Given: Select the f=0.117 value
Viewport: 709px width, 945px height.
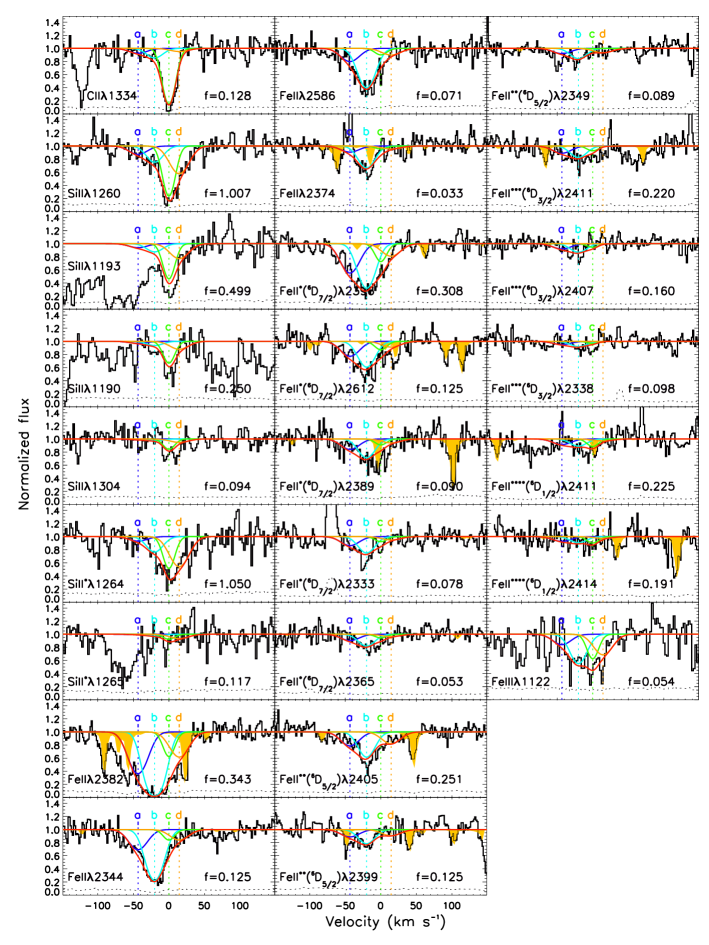Looking at the screenshot, I should tap(228, 681).
